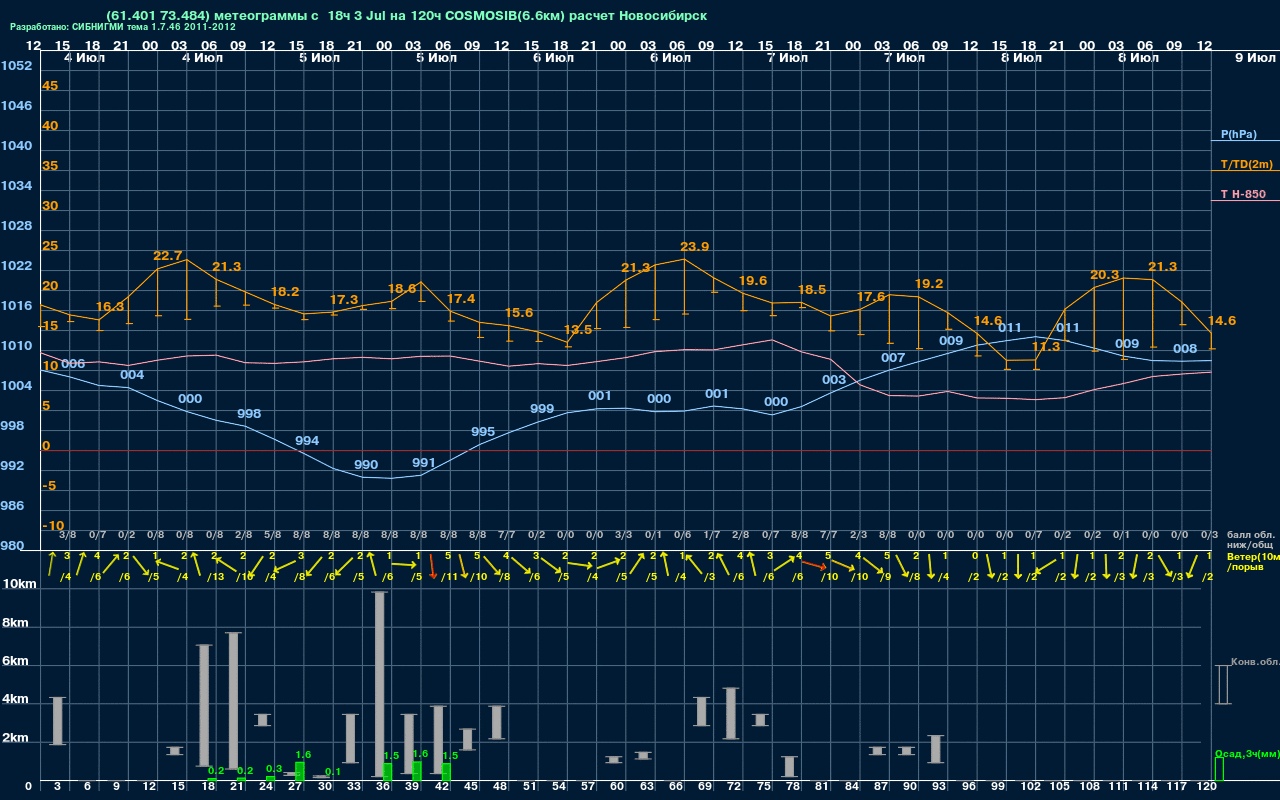Click the 004 pressure label
The width and height of the screenshot is (1280, 800).
tap(132, 375)
